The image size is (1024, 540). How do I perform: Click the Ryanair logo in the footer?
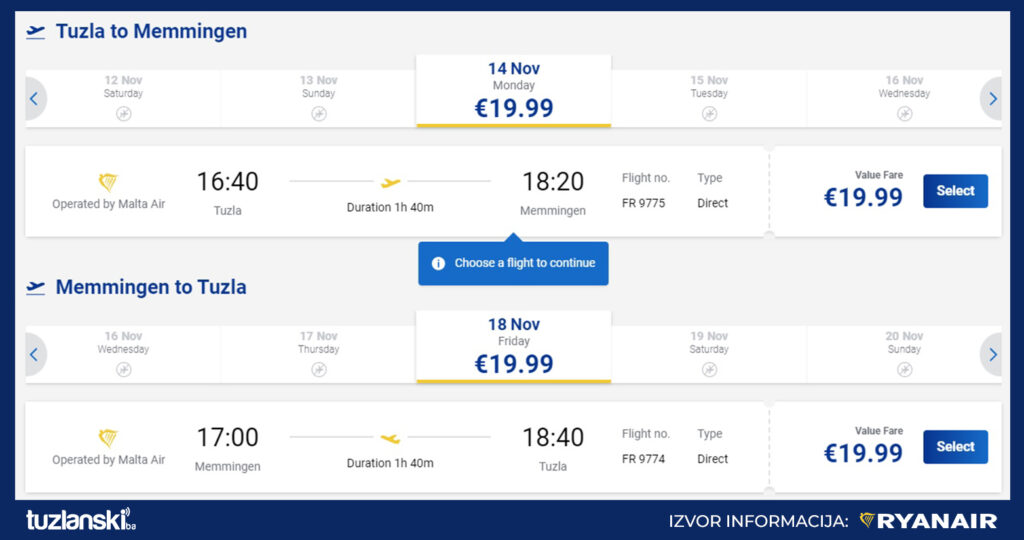(928, 520)
